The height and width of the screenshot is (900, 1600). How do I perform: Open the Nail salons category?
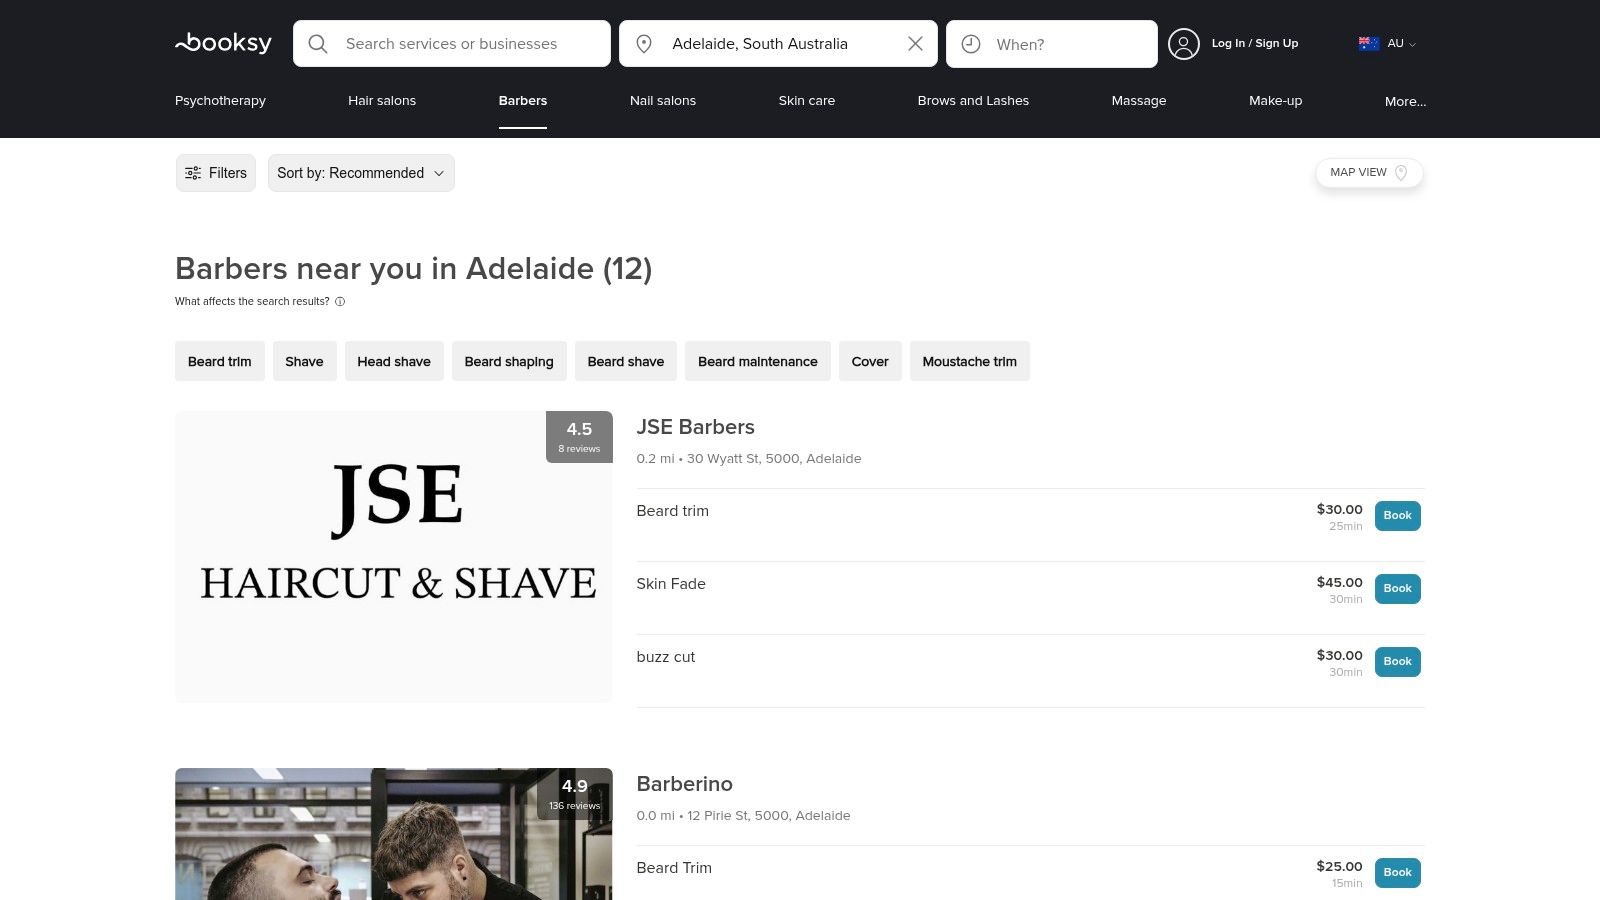(x=663, y=101)
